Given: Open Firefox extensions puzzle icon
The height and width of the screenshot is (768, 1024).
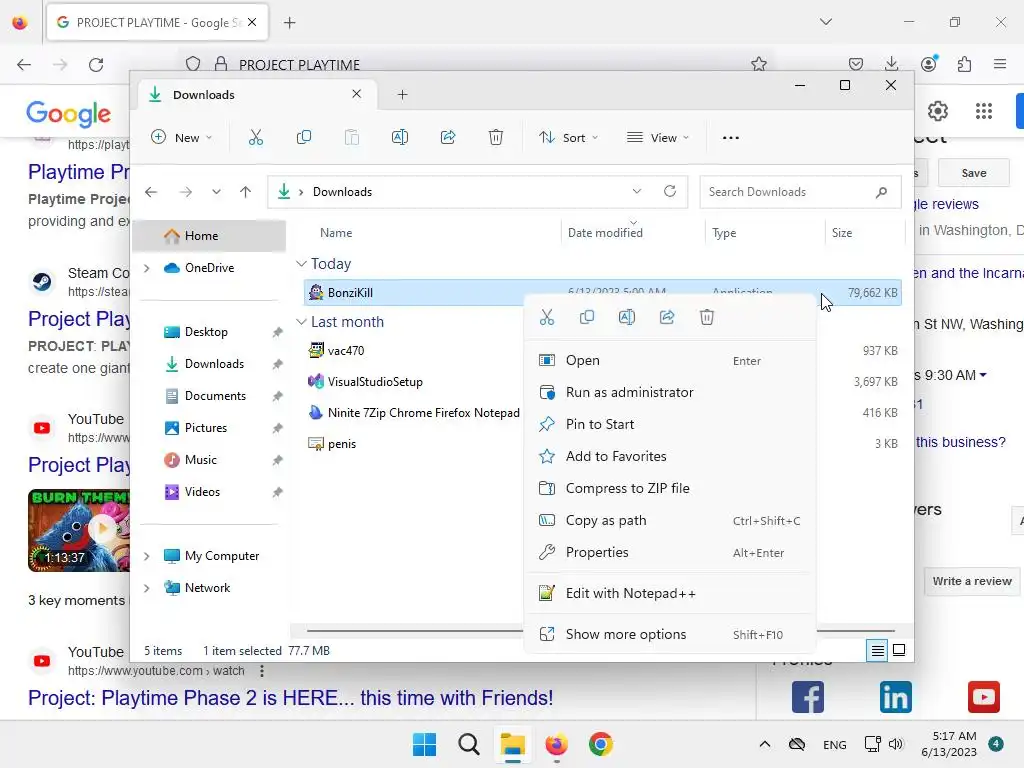Looking at the screenshot, I should pyautogui.click(x=965, y=64).
